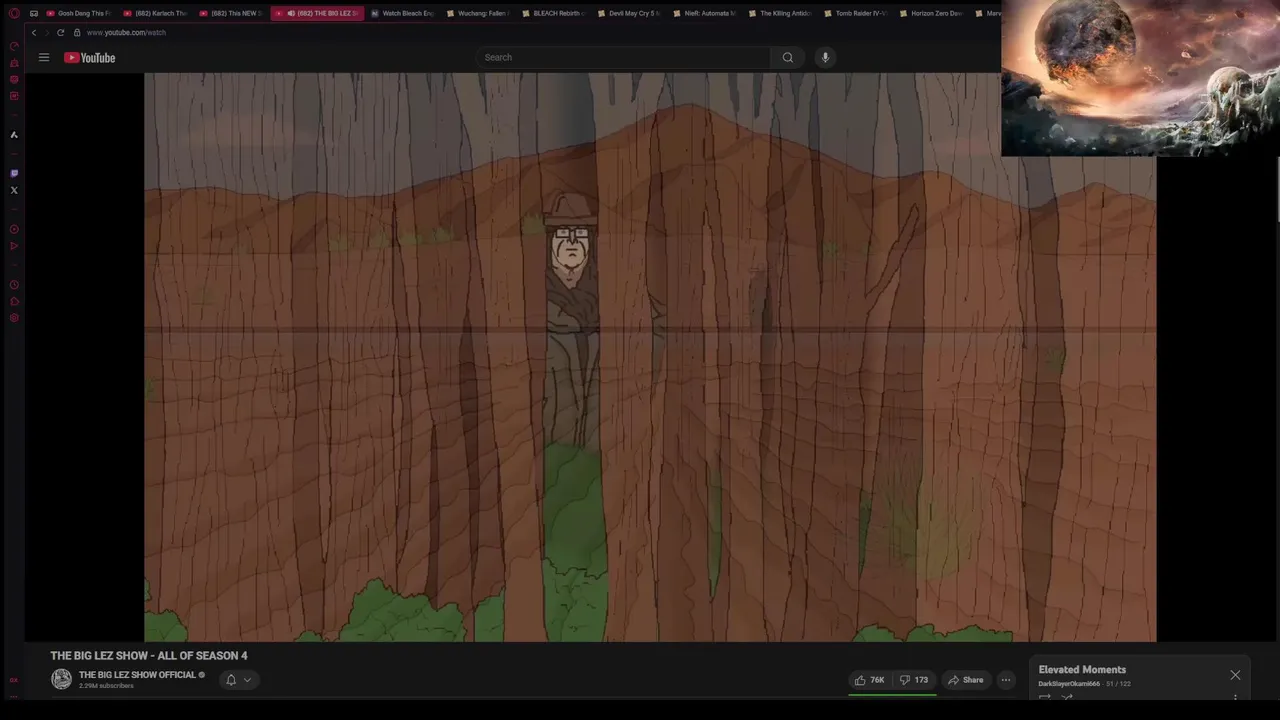The height and width of the screenshot is (720, 1280).
Task: Switch to the 'NieR: Automata' tab
Action: click(706, 13)
